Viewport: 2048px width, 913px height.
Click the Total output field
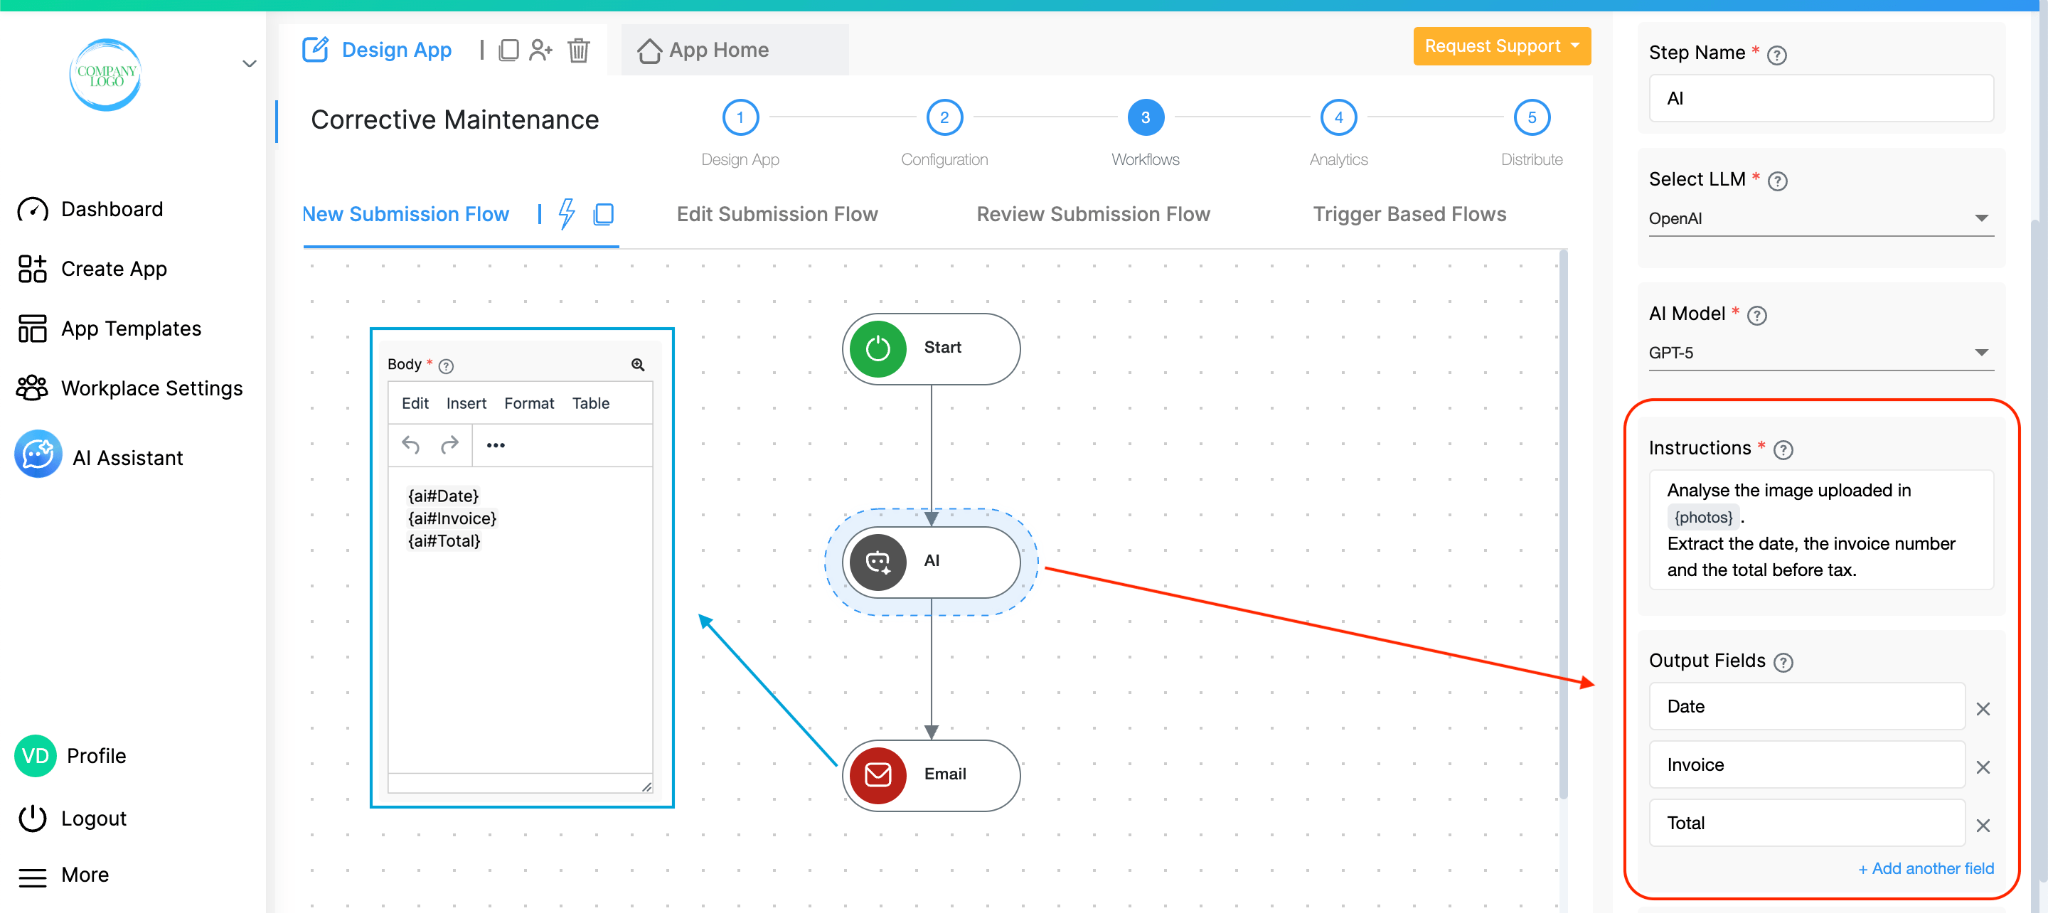click(x=1807, y=823)
